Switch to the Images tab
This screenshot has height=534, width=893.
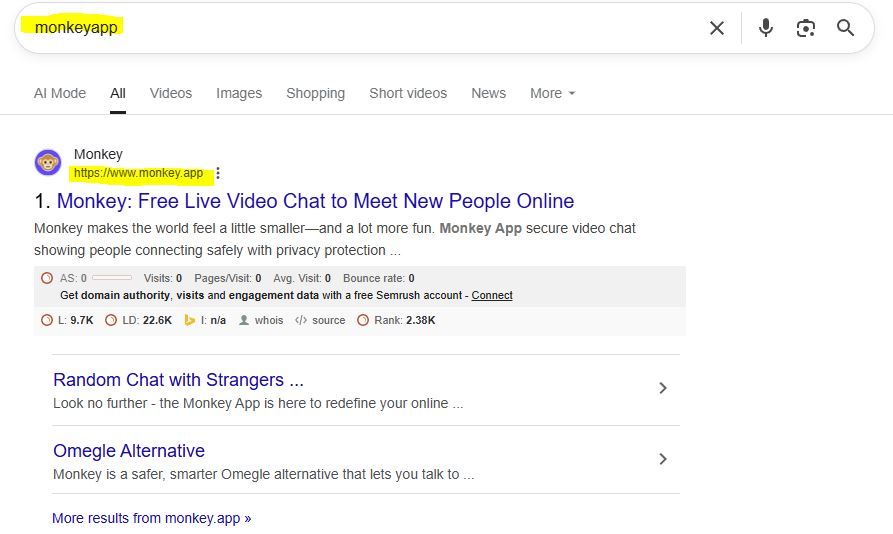click(x=239, y=93)
